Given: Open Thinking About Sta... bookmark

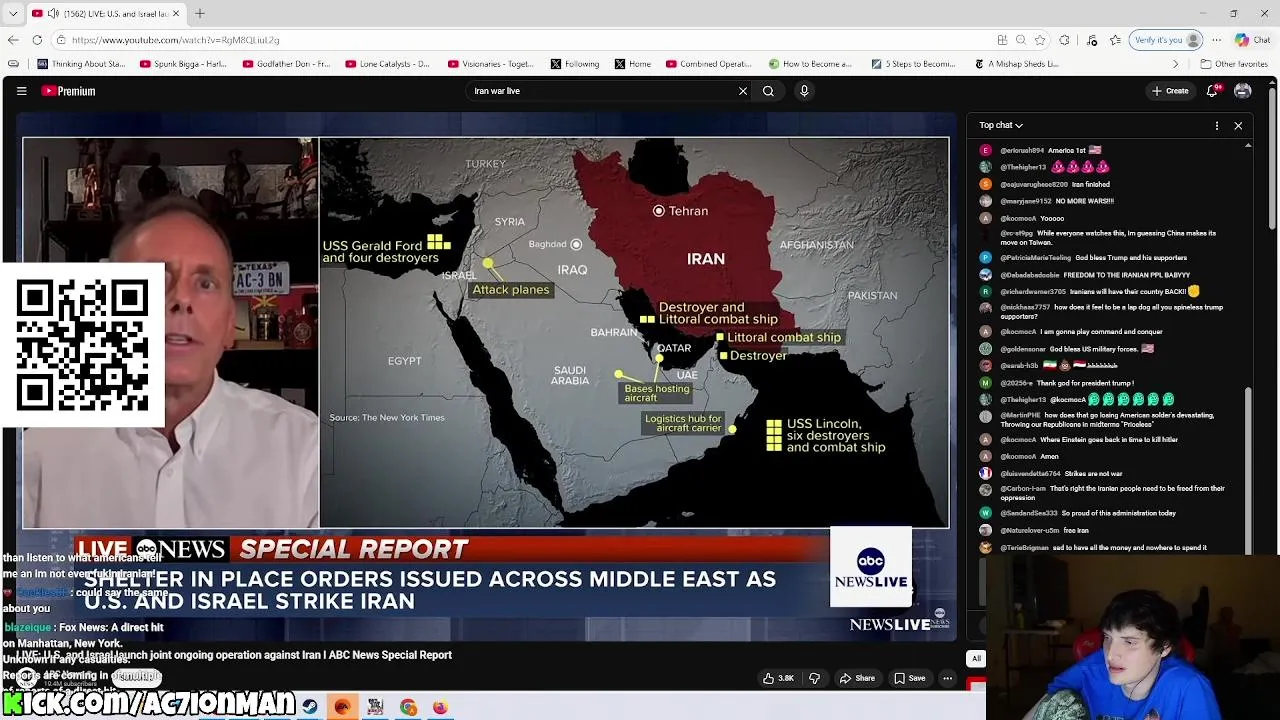Looking at the screenshot, I should coord(82,64).
